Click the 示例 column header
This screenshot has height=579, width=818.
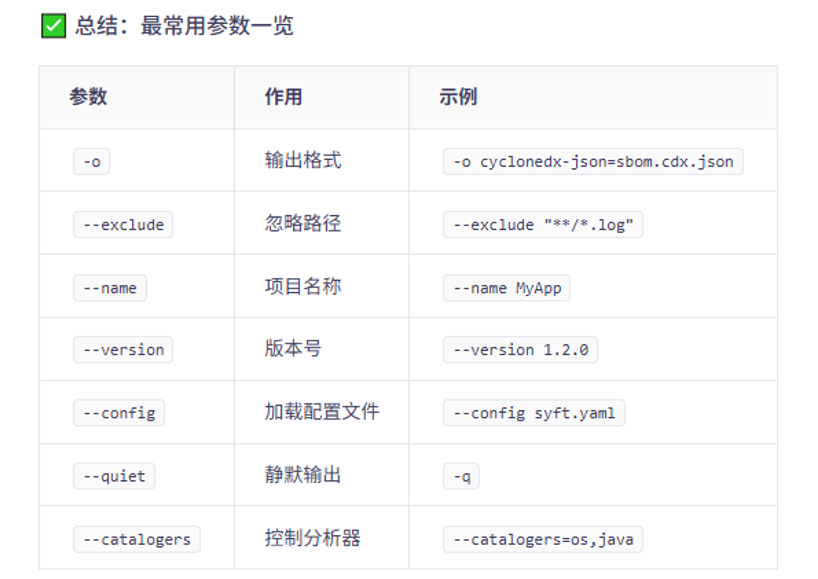tap(458, 97)
